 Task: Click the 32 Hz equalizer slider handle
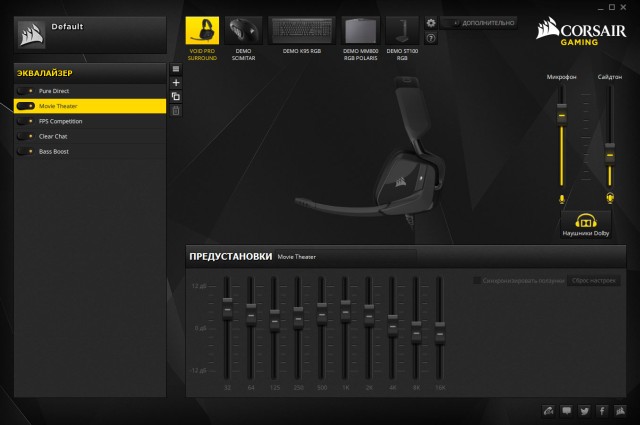pos(227,310)
